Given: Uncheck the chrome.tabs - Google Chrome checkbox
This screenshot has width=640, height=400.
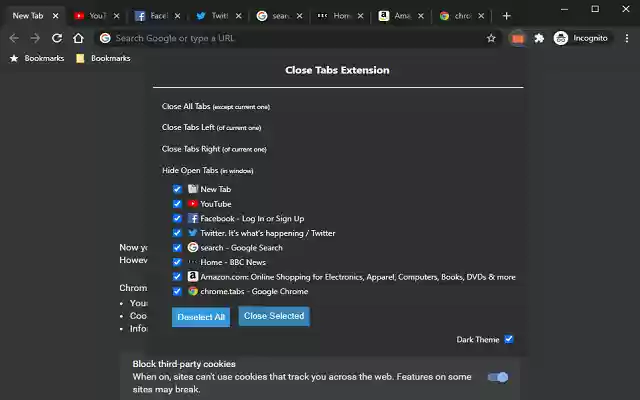Looking at the screenshot, I should [177, 291].
